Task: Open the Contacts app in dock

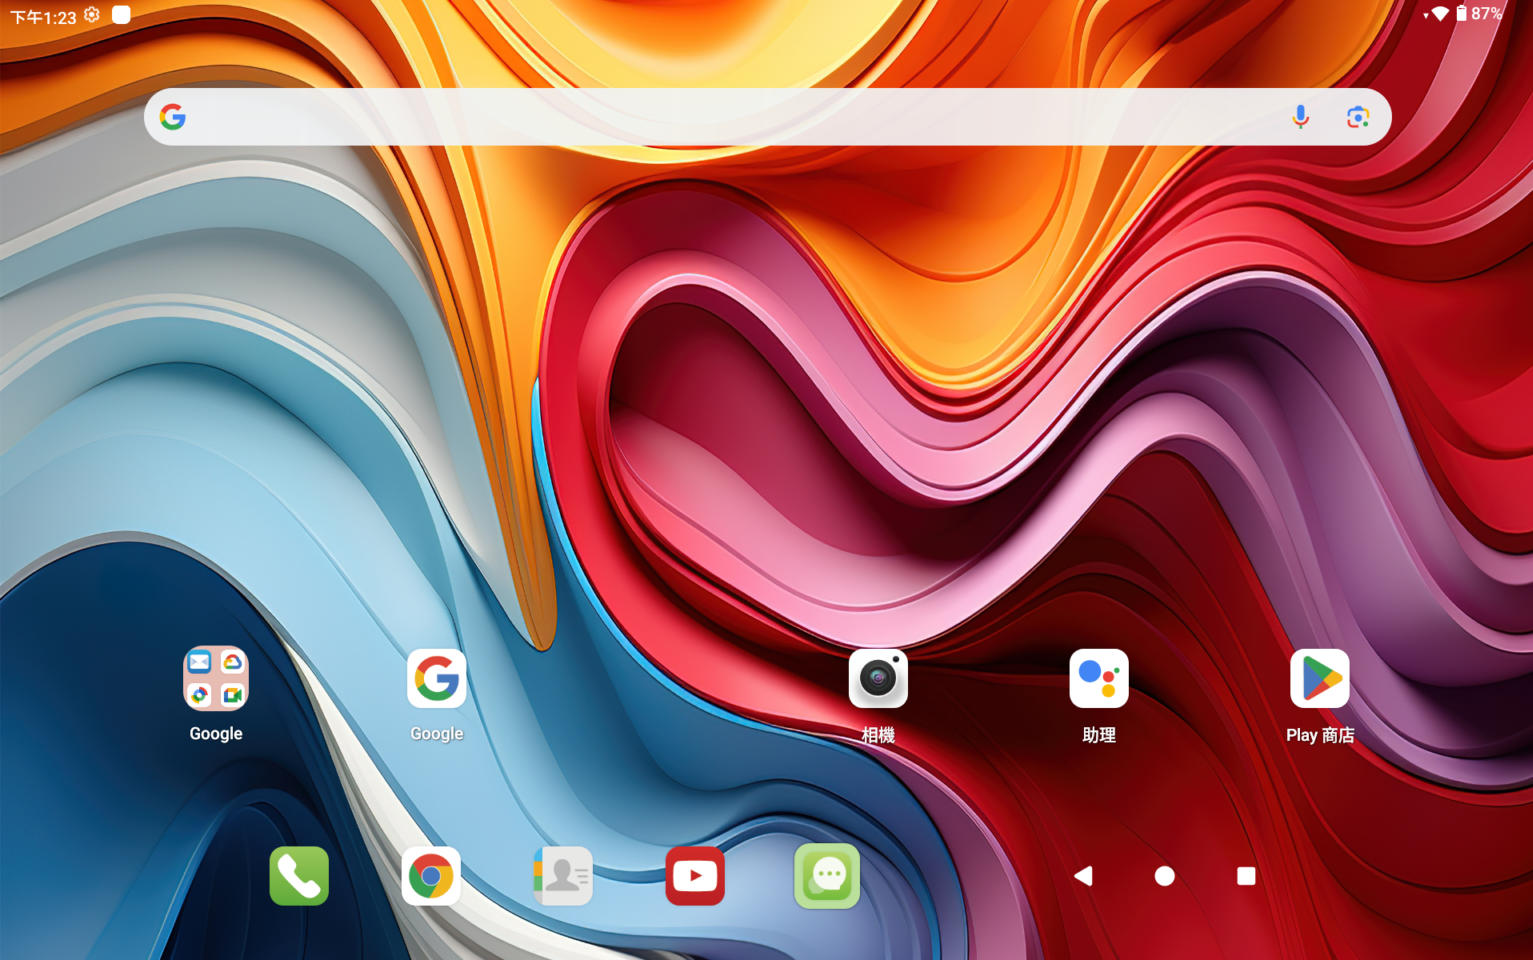Action: pos(563,876)
